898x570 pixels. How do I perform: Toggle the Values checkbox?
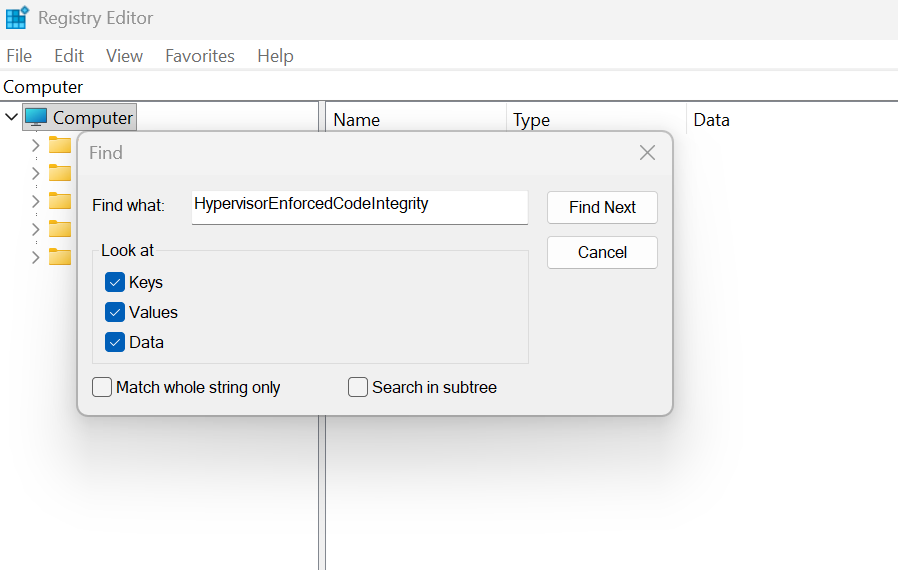click(115, 312)
